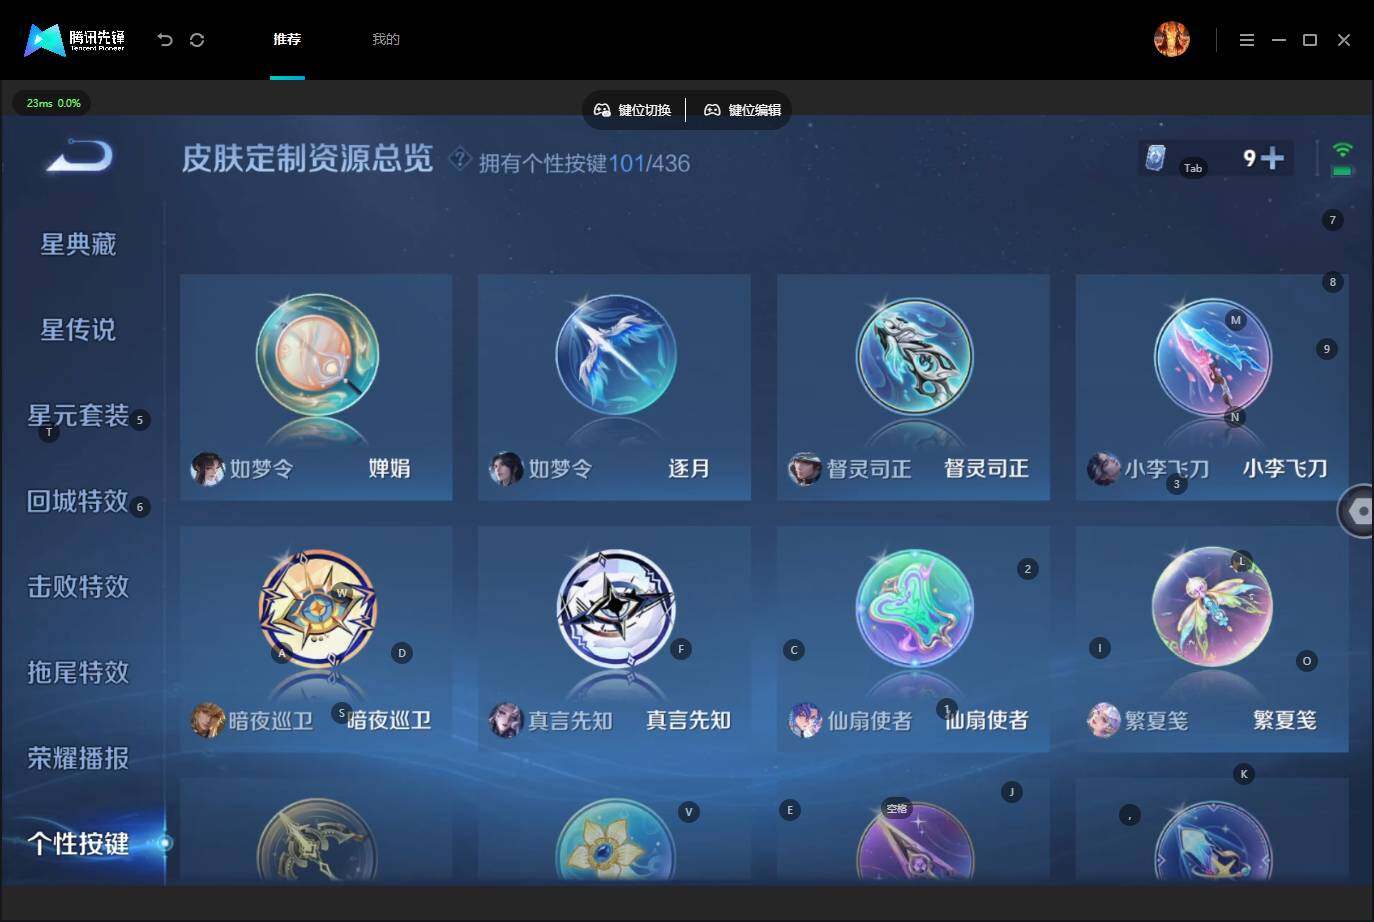Click the 督灵司正 hero avatar

tap(805, 468)
